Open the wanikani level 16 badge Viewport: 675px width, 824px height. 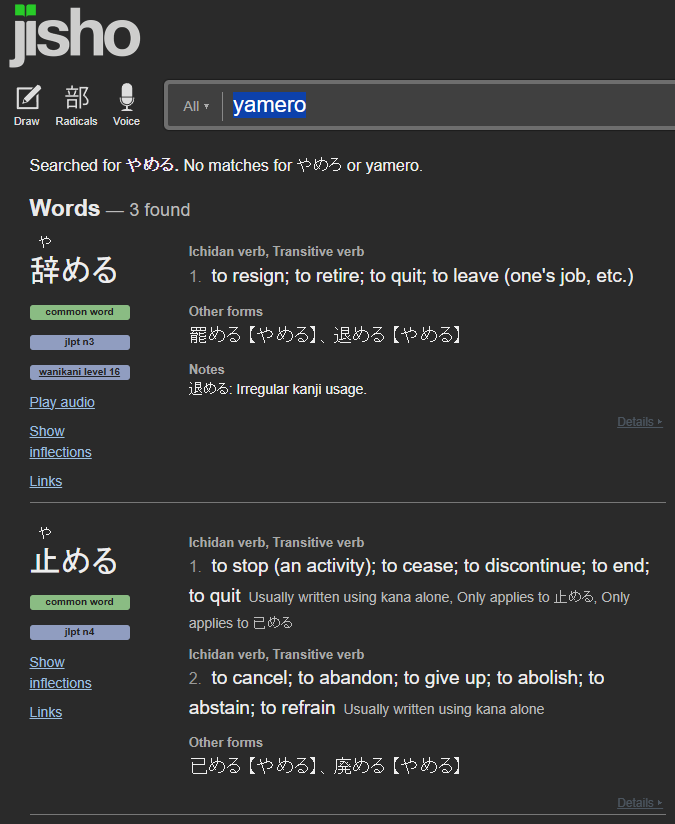coord(79,372)
